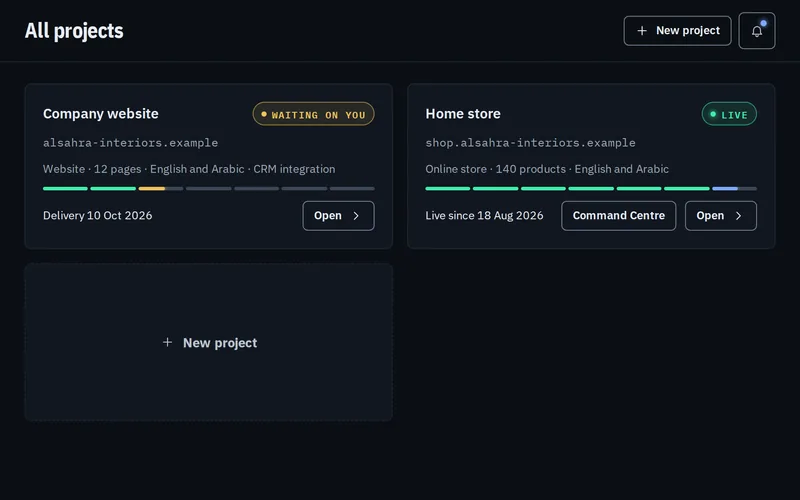Click chevron arrow on Company website Open
Screen dimensions: 800x500
356,216
